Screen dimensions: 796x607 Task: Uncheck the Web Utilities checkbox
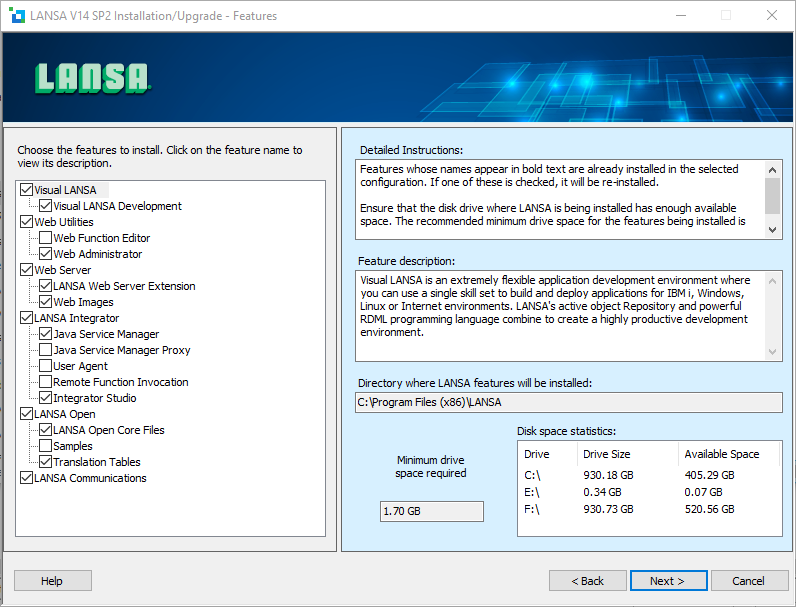26,222
